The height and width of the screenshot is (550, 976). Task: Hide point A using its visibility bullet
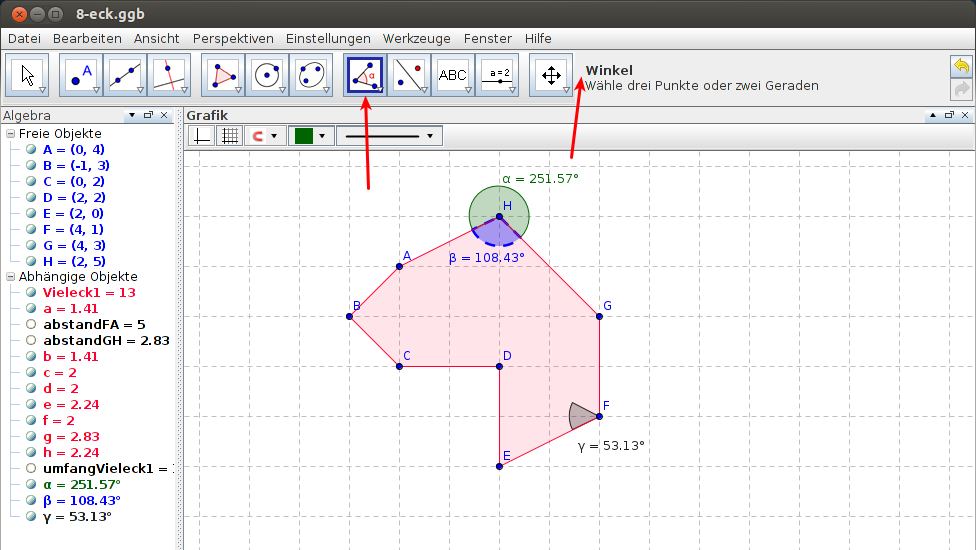pyautogui.click(x=31, y=149)
